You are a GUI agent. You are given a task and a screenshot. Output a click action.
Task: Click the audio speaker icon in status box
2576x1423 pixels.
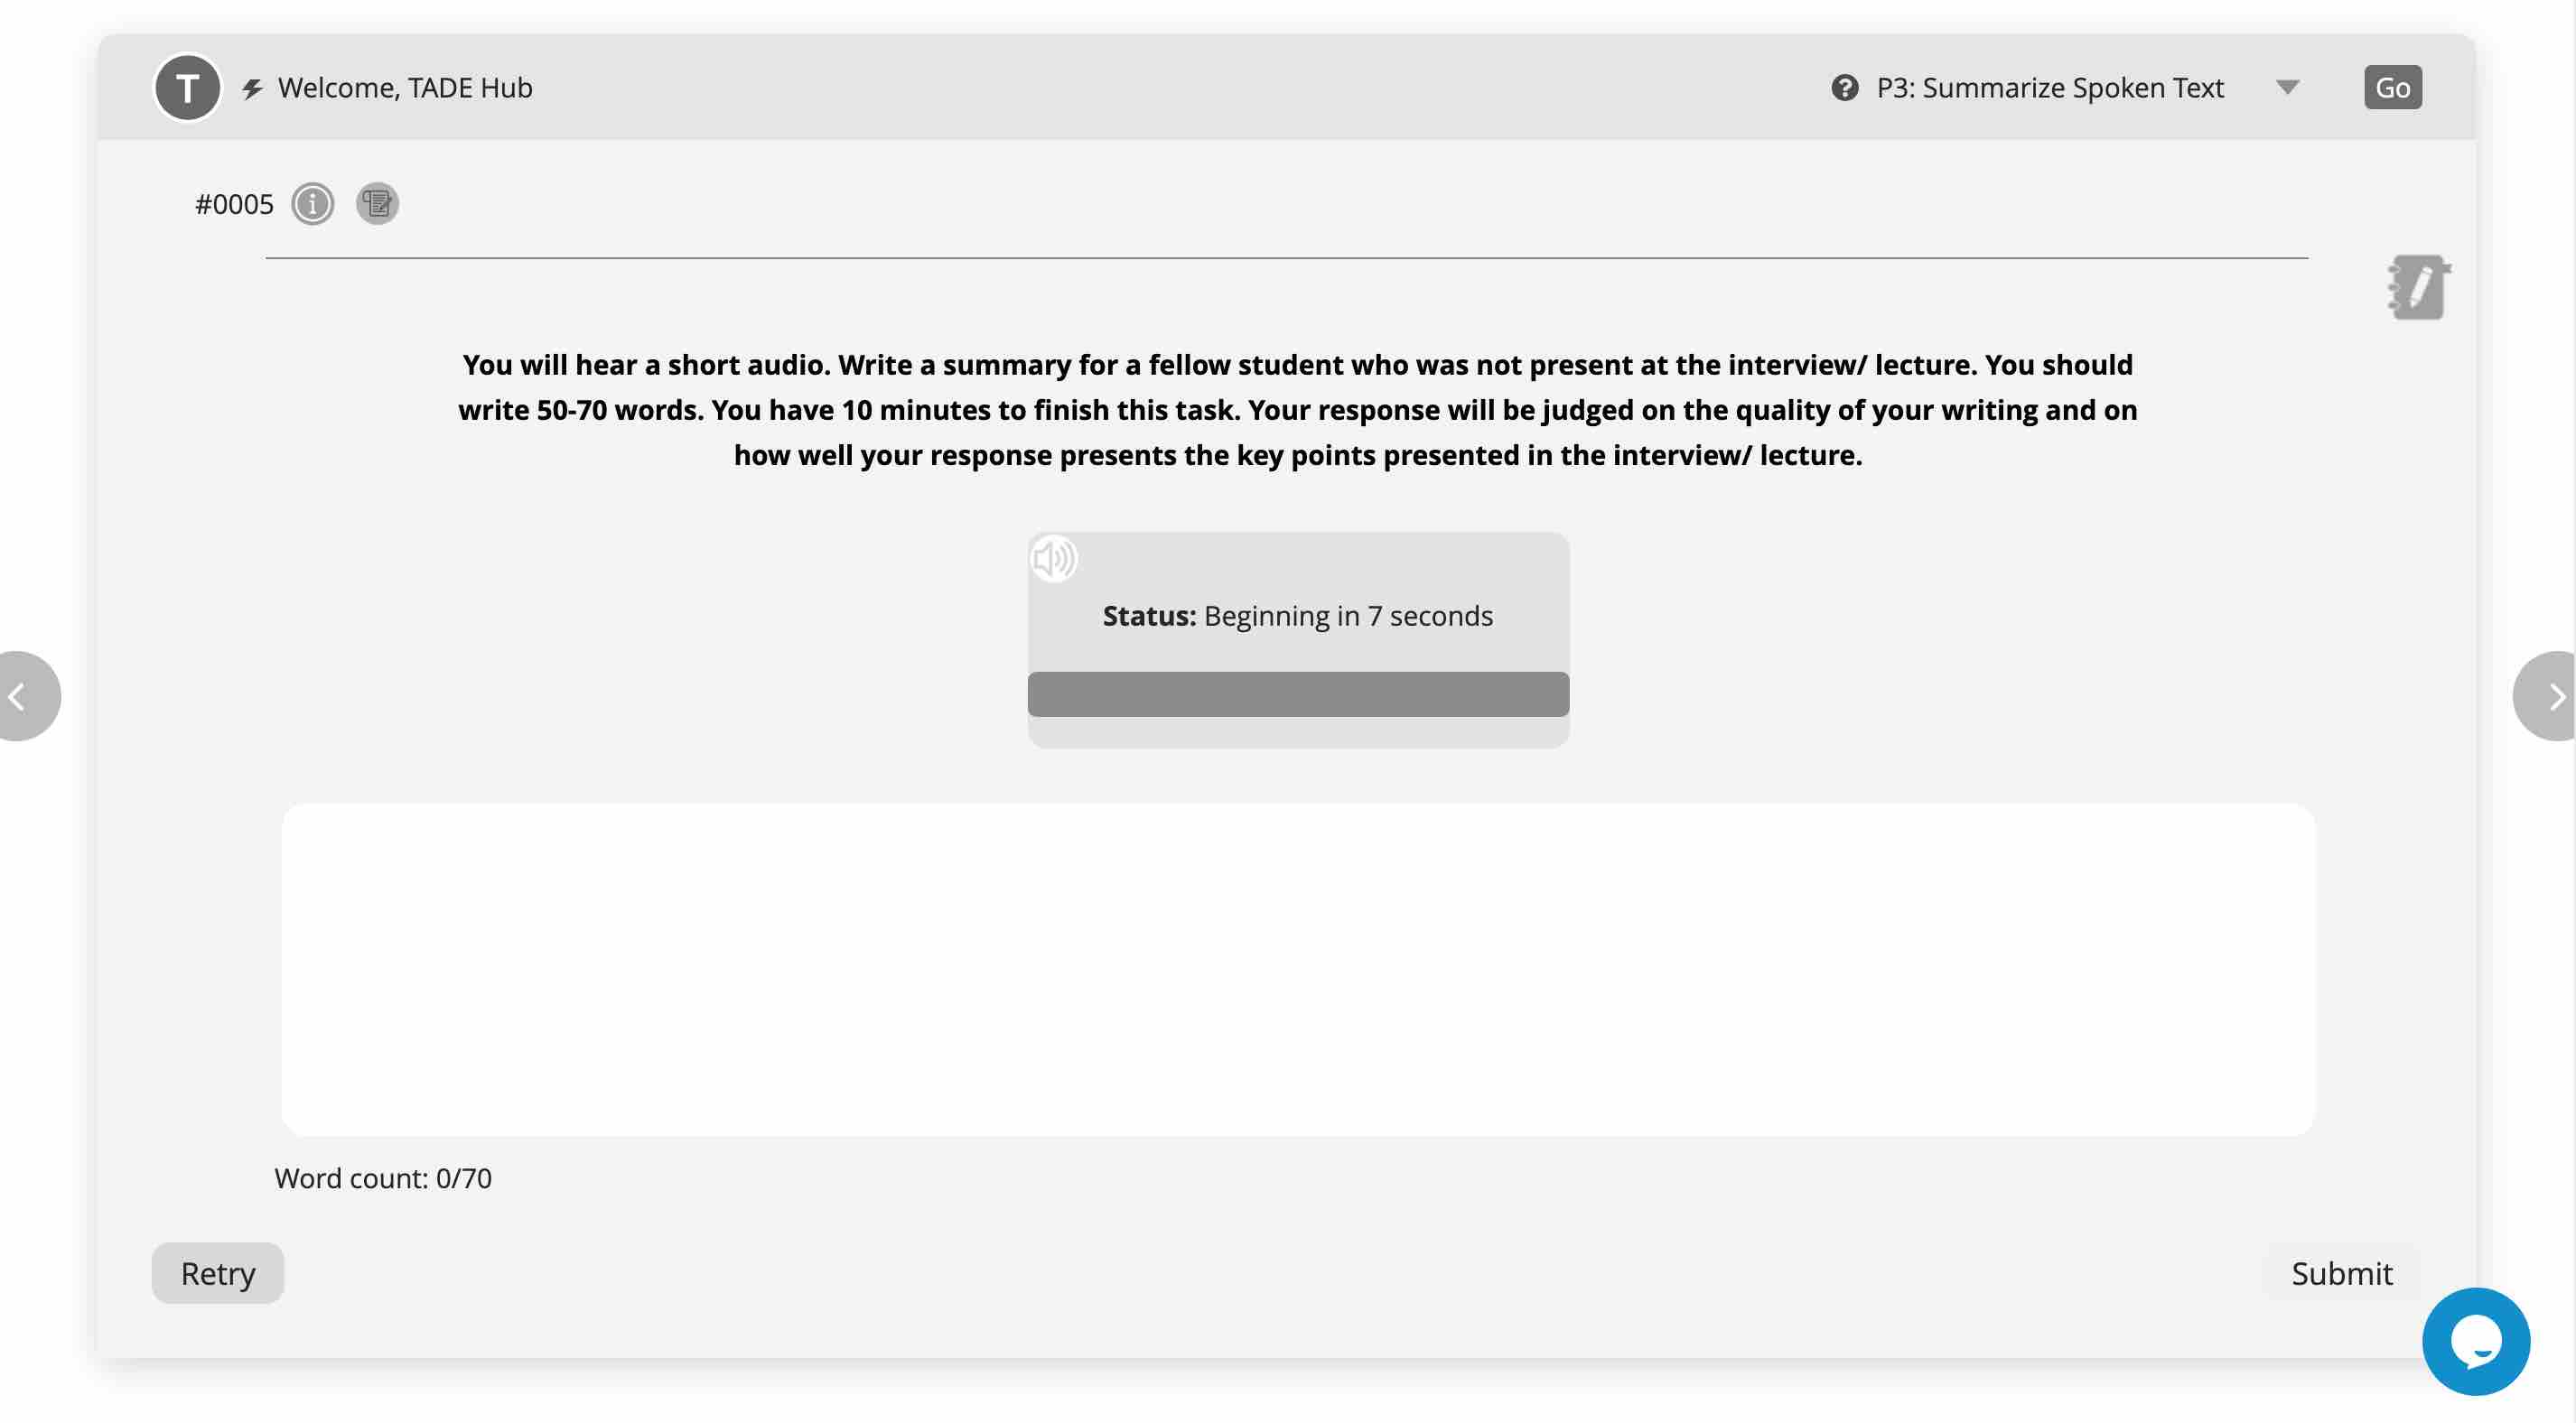point(1051,553)
